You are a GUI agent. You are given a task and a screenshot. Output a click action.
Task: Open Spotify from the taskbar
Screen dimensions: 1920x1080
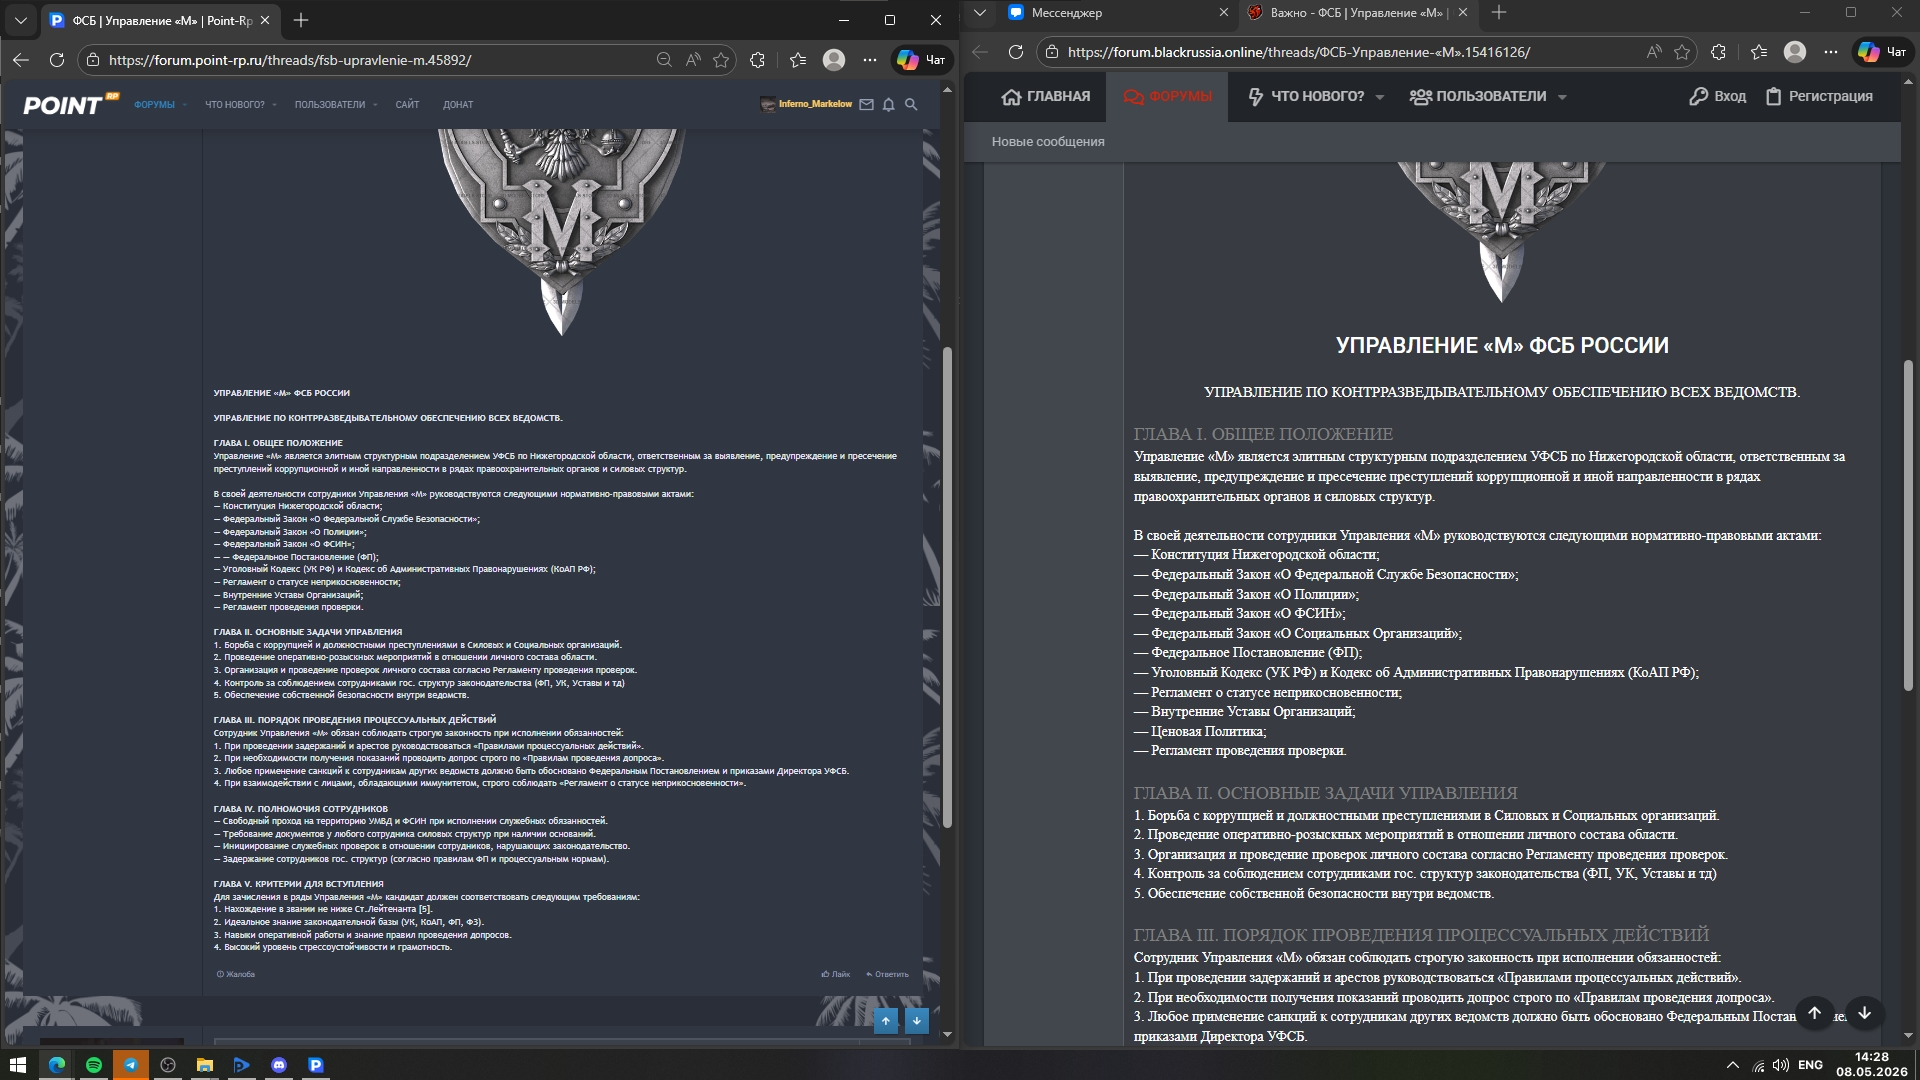[x=94, y=1065]
